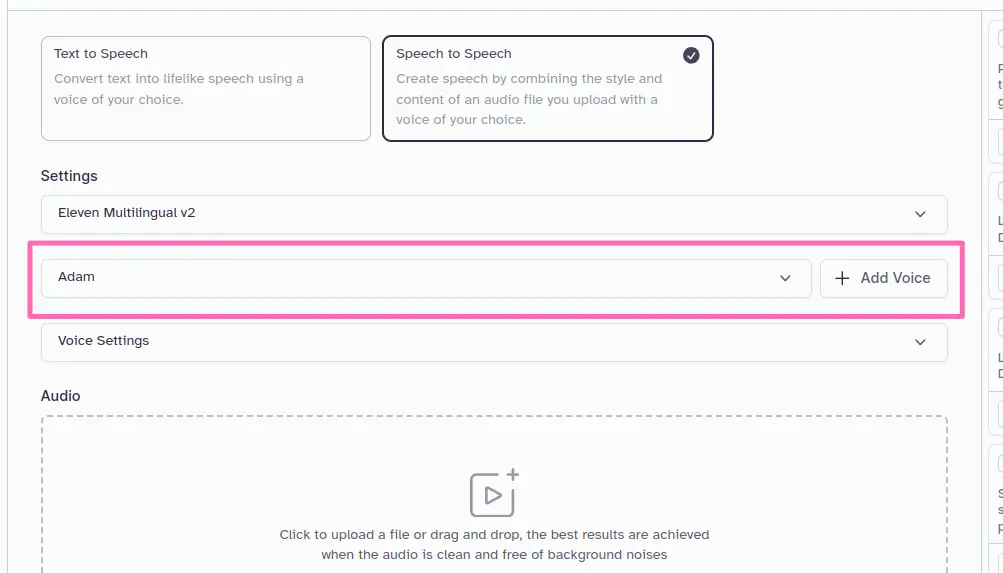1003x573 pixels.
Task: Open the Adam voice selection dropdown
Action: pyautogui.click(x=426, y=278)
